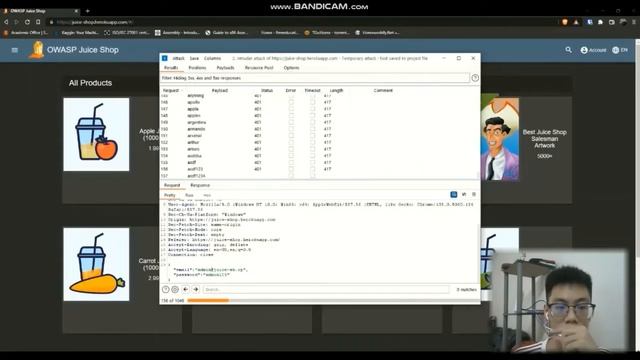Screen dimensions: 640x360
Task: Select the Hex view tab
Action: tap(207, 195)
